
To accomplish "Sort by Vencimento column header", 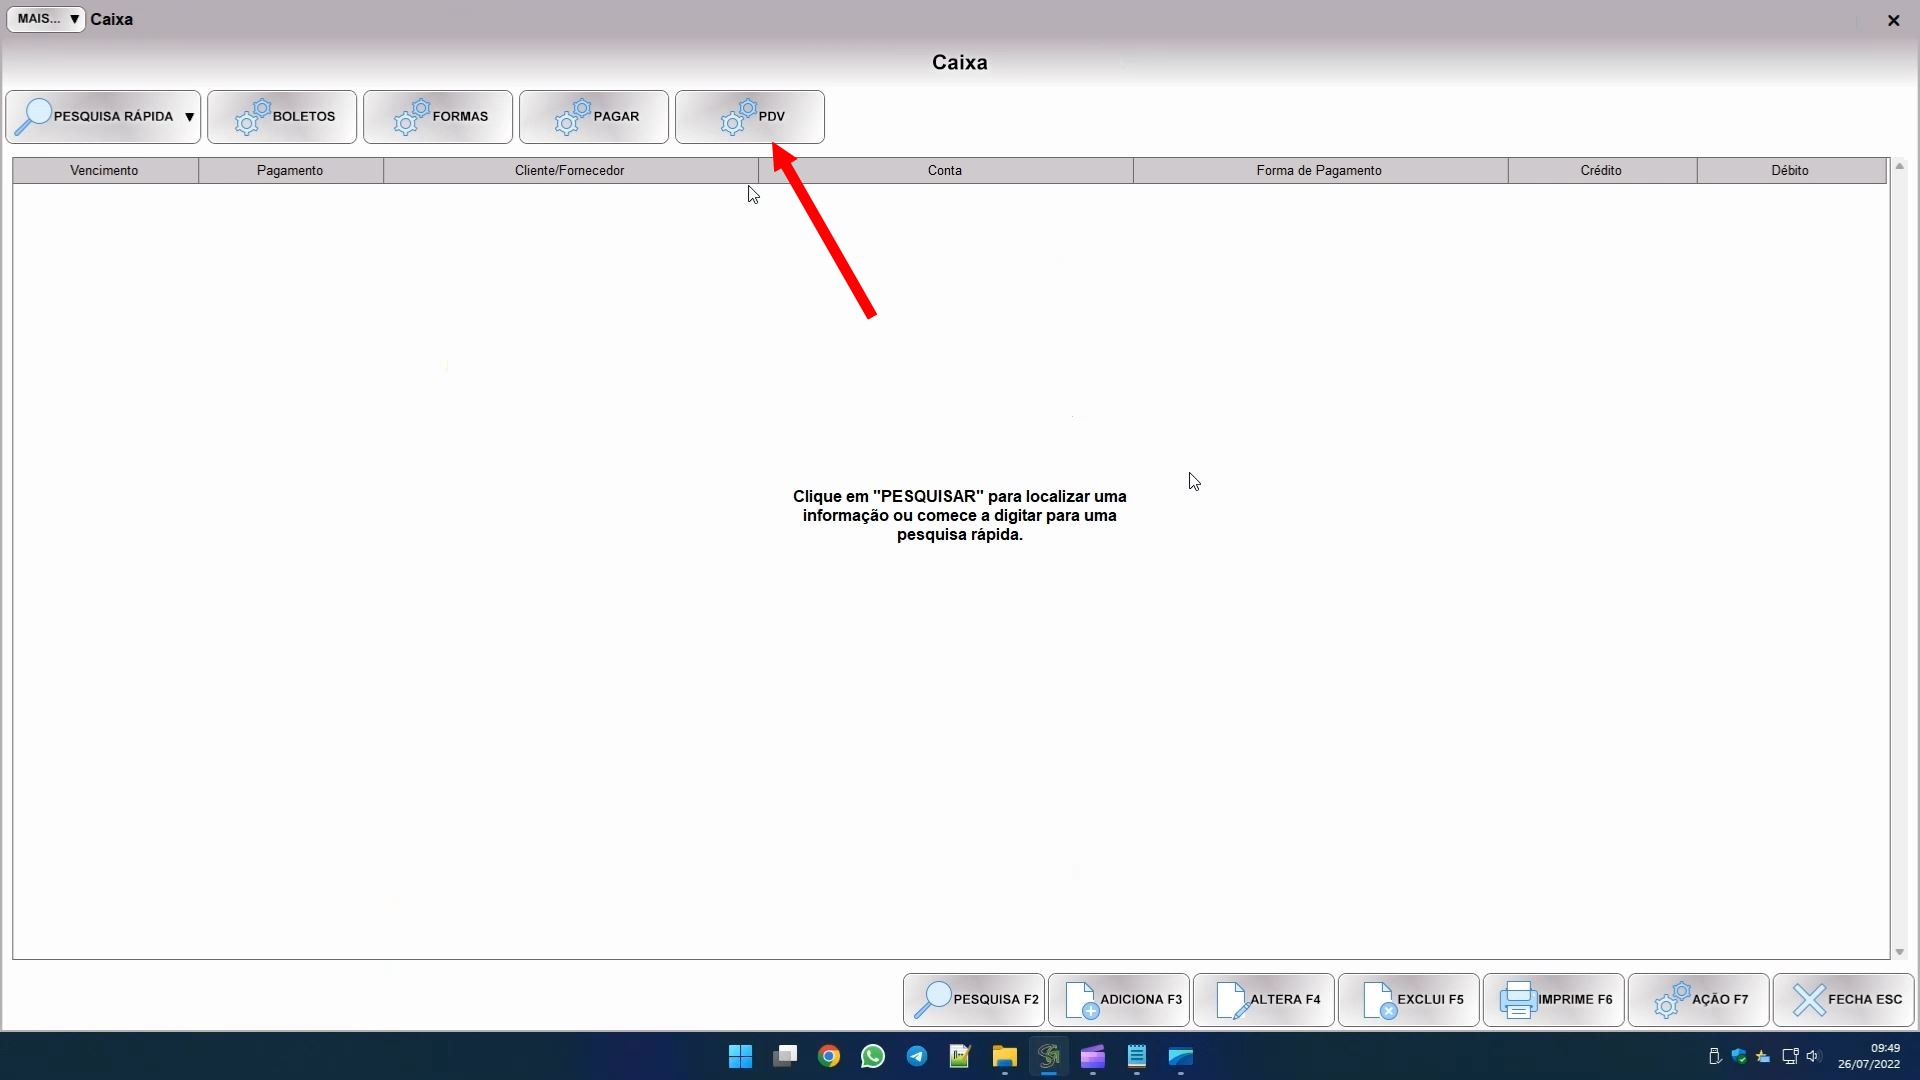I will coord(105,171).
